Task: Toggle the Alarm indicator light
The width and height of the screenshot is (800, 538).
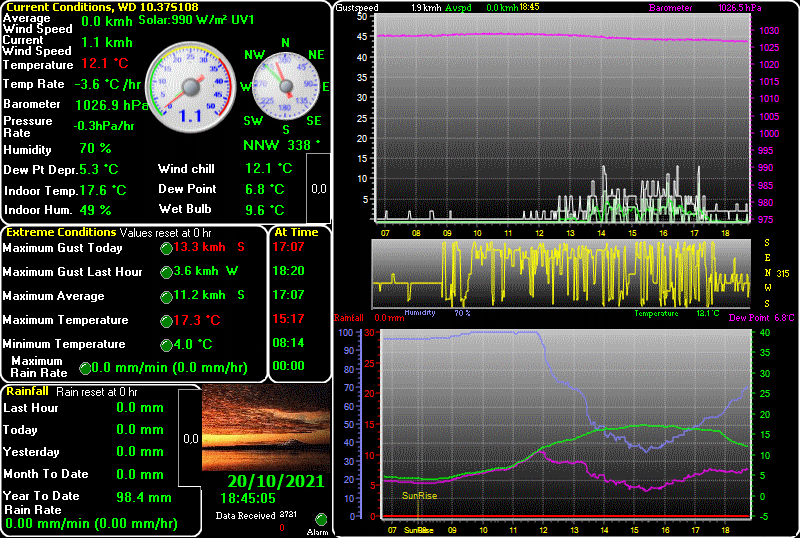Action: click(321, 519)
